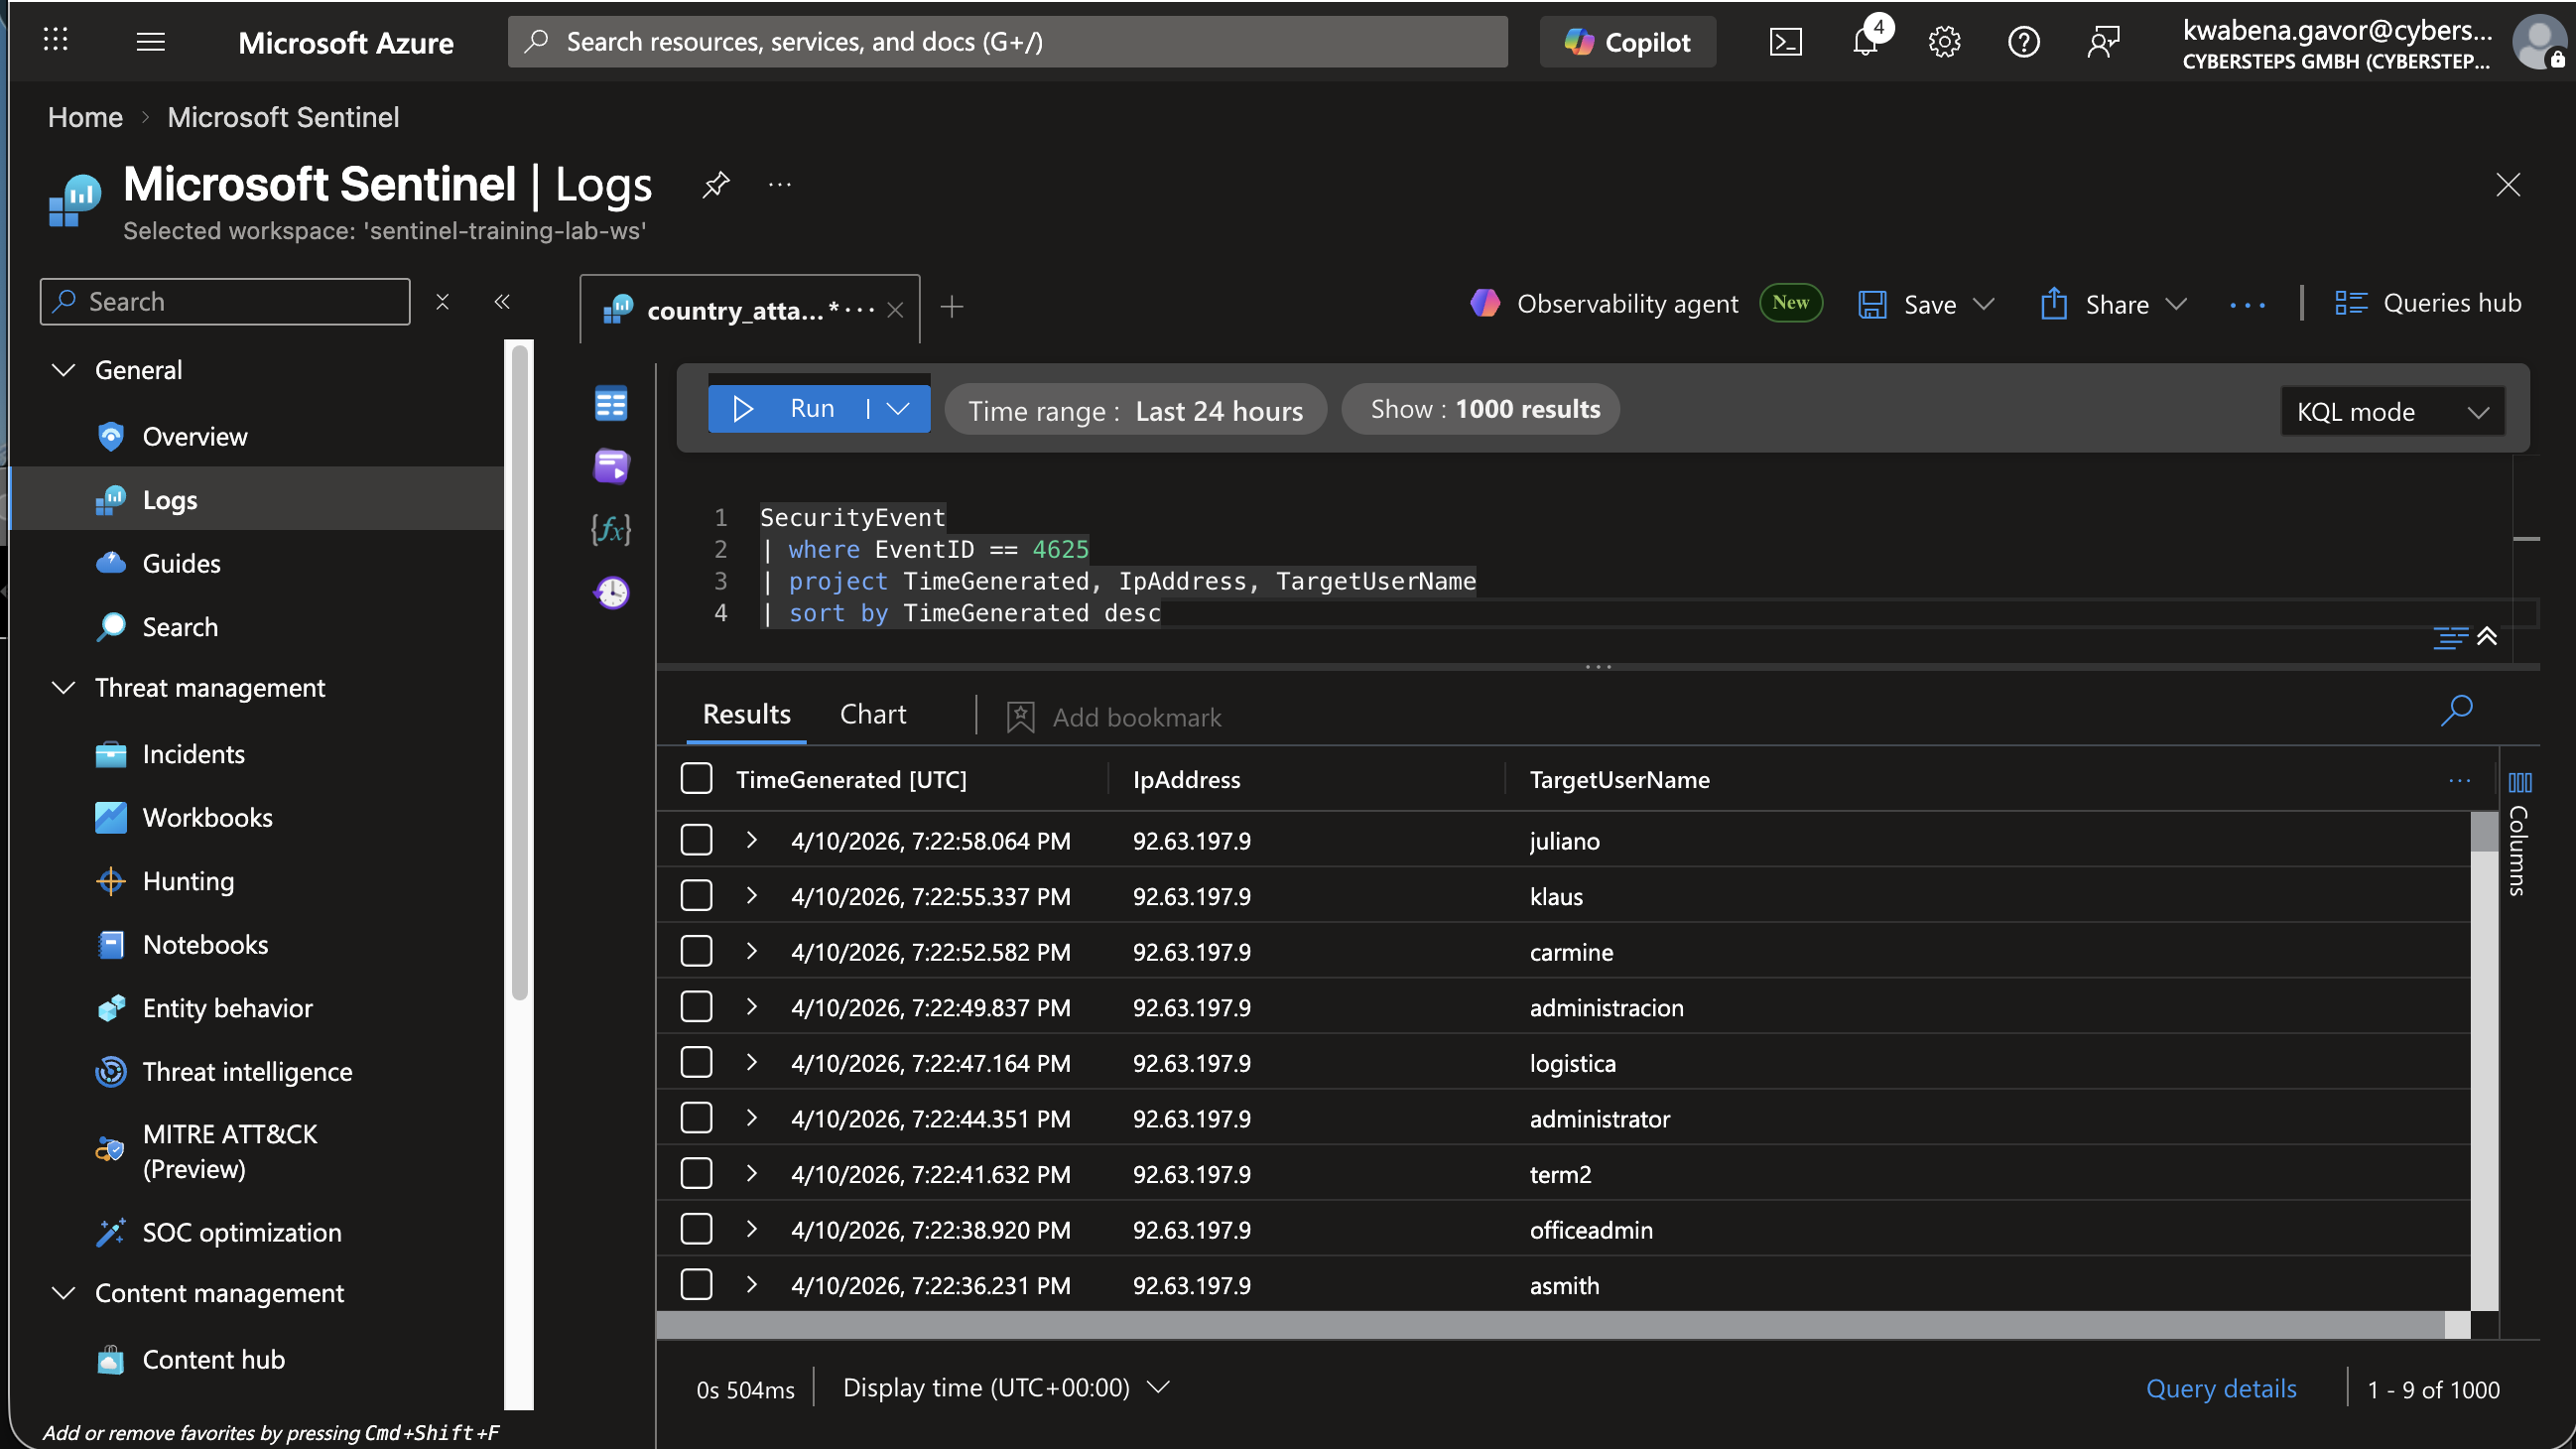Open the notifications bell
This screenshot has width=2576, height=1449.
click(x=1865, y=42)
